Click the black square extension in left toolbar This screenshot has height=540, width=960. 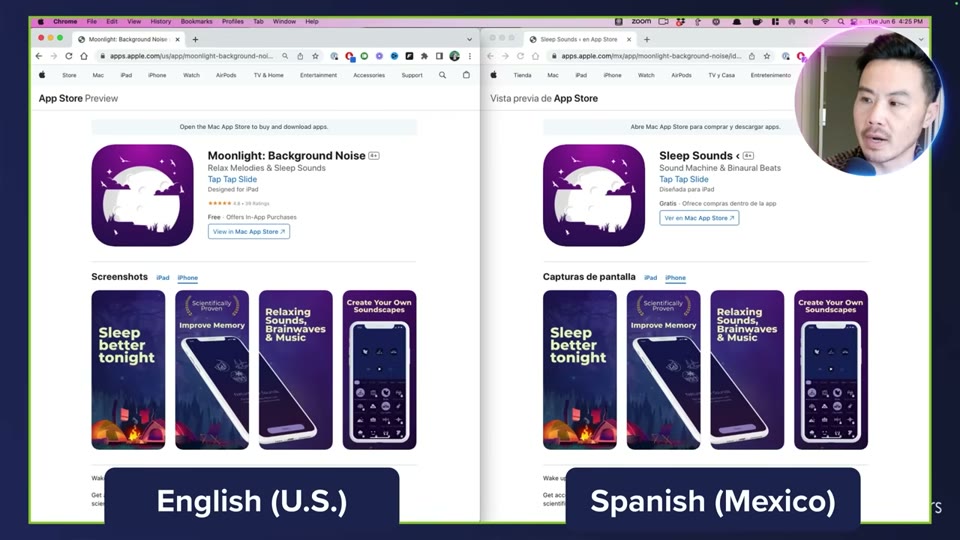click(410, 56)
